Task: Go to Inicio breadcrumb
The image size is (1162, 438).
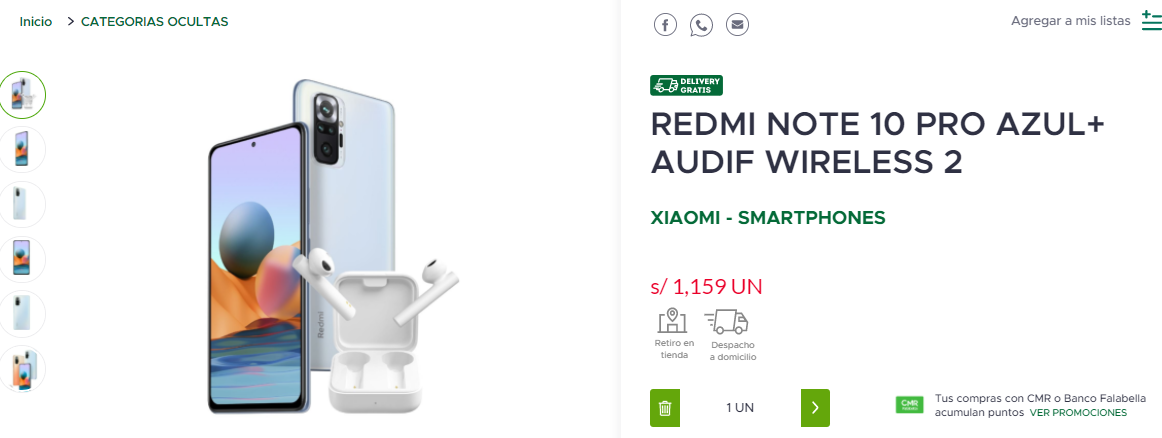Action: 36,21
